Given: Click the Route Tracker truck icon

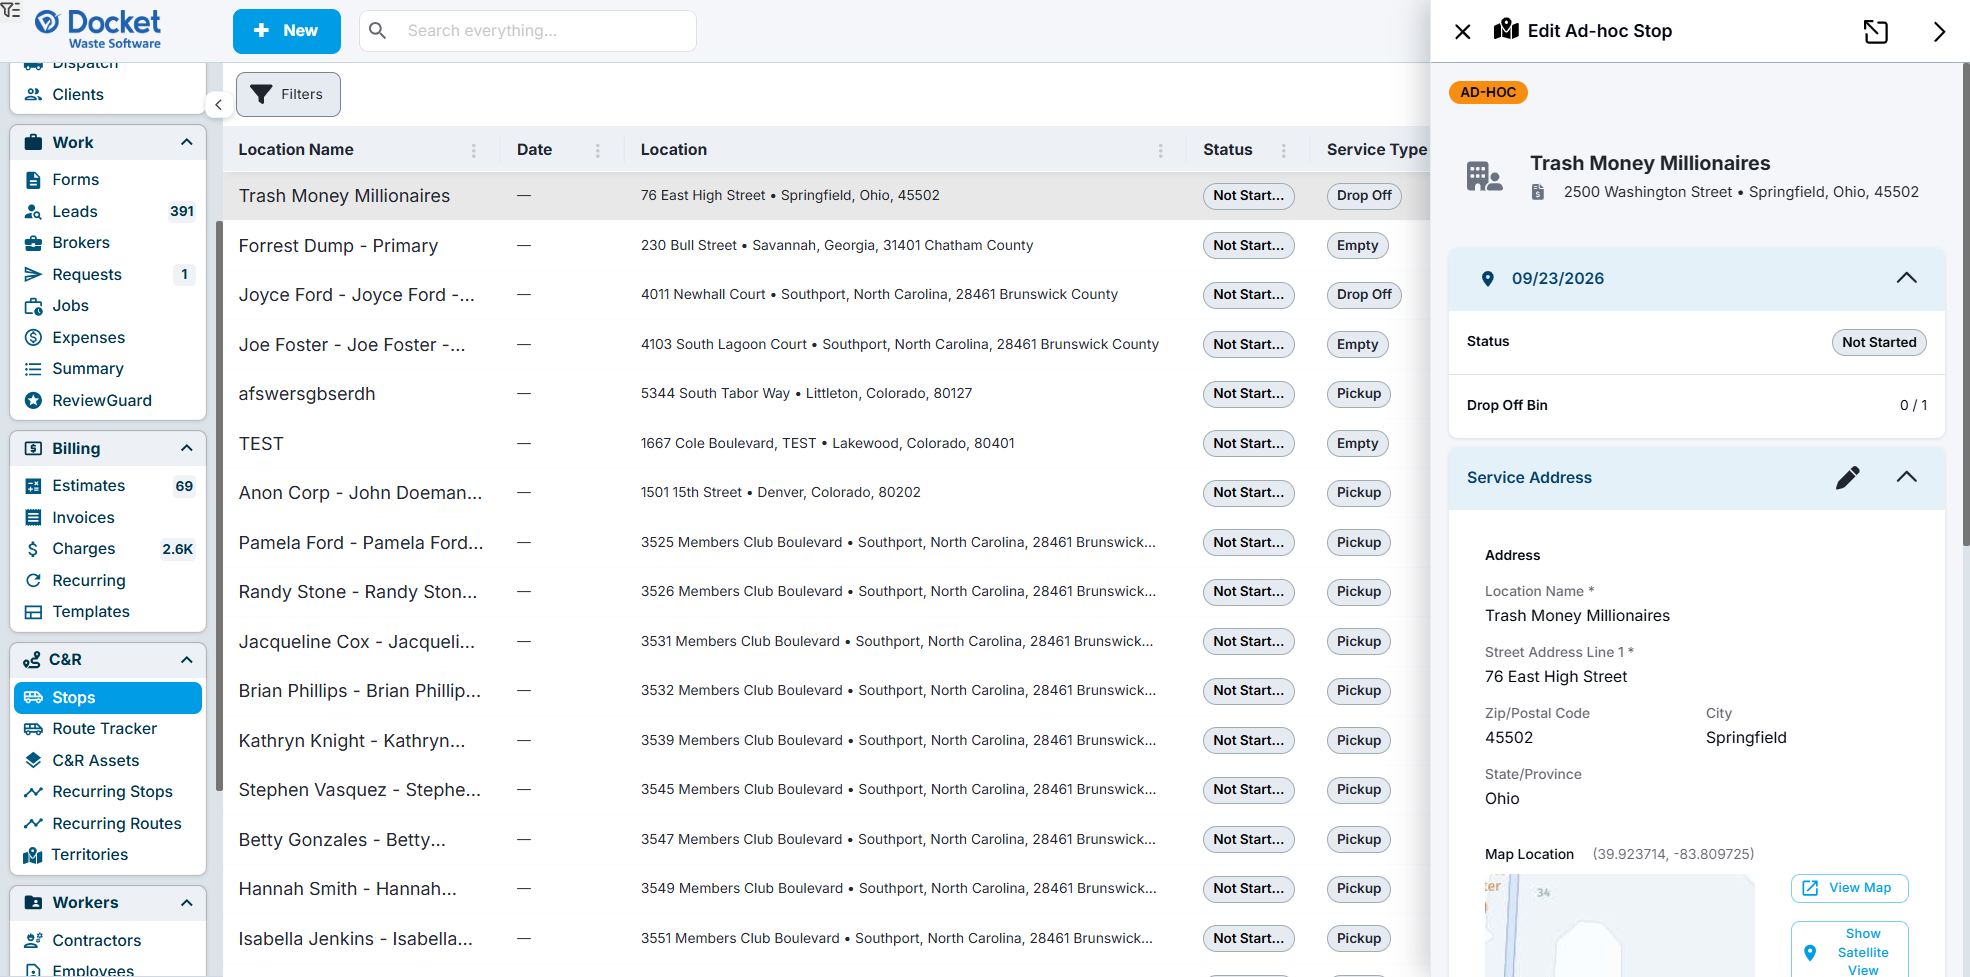Looking at the screenshot, I should (x=33, y=729).
